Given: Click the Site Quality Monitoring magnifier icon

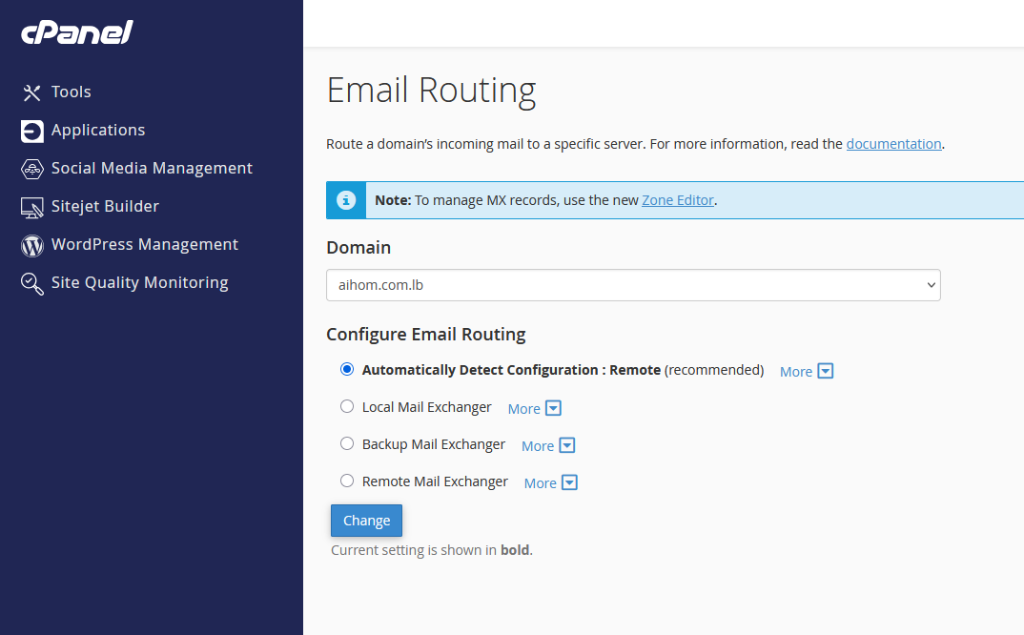Looking at the screenshot, I should coord(32,284).
